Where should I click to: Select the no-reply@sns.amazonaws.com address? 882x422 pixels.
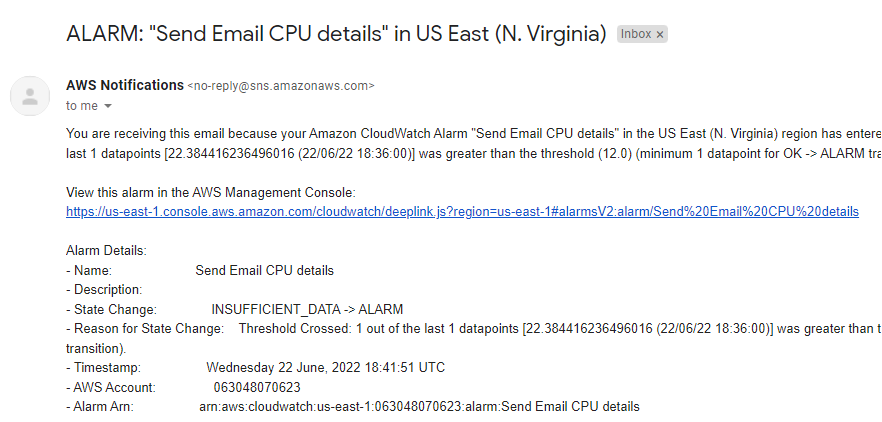pyautogui.click(x=281, y=86)
